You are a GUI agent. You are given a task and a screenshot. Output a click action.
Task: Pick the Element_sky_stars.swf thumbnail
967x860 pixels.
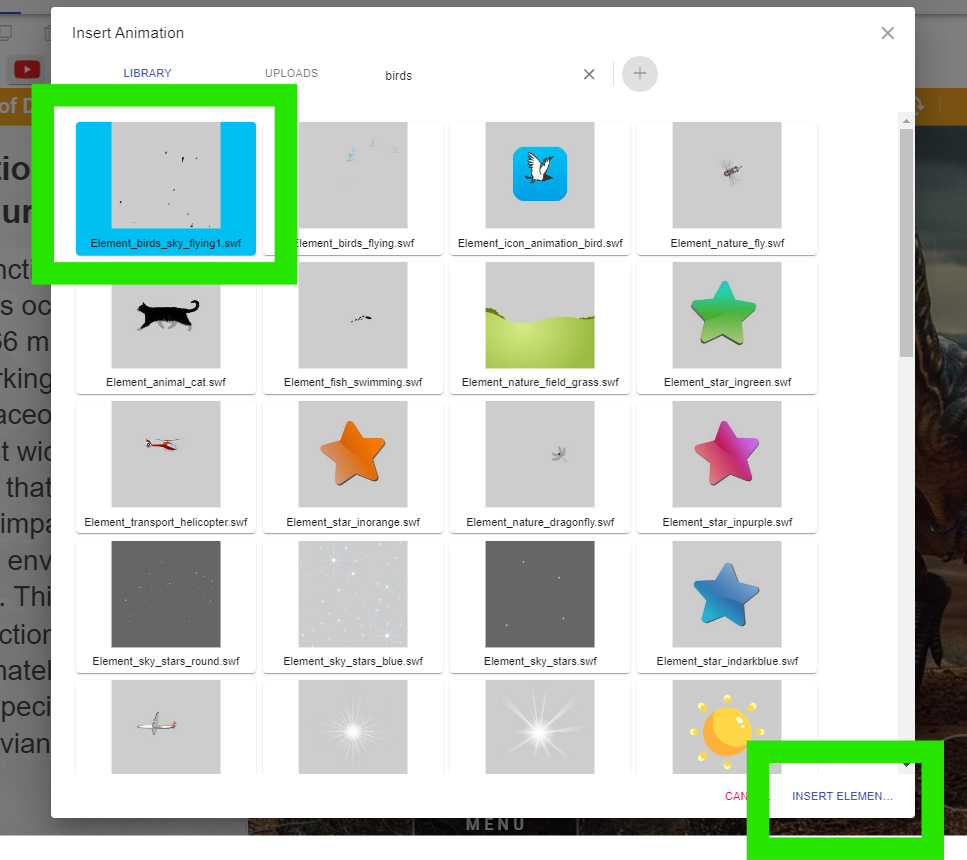point(540,606)
